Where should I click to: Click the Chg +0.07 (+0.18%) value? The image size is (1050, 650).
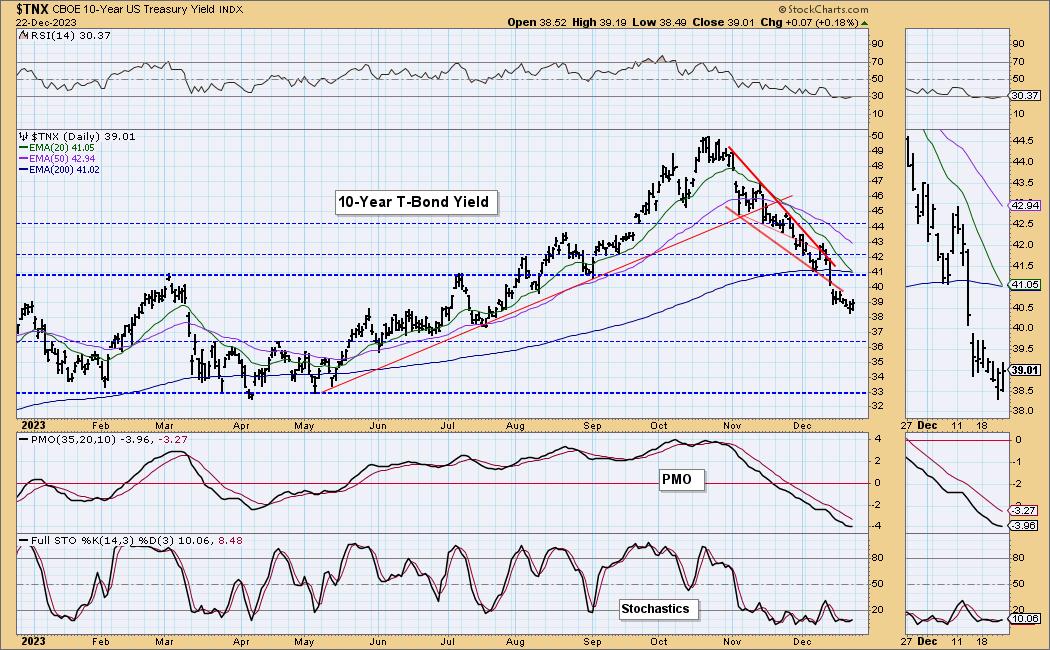pyautogui.click(x=809, y=22)
